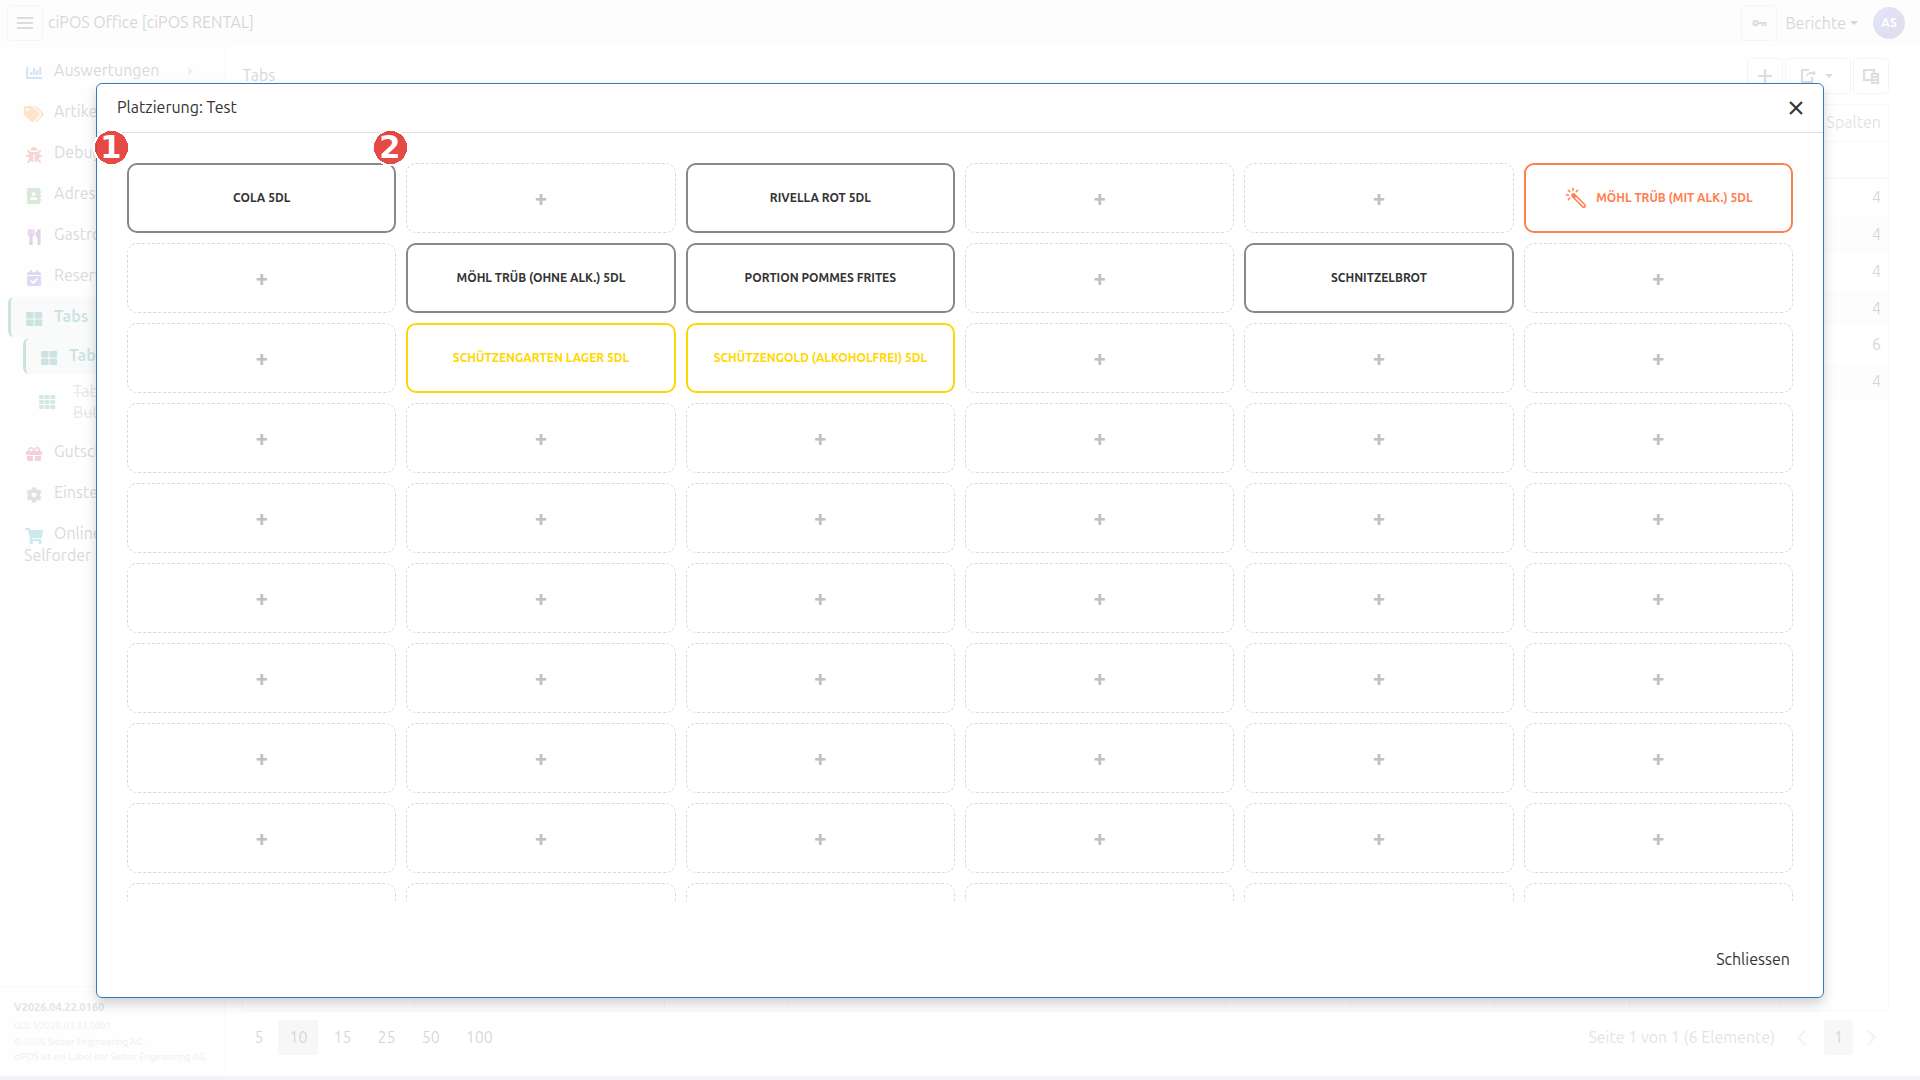
Task: Set page size to 50
Action: 431,1037
